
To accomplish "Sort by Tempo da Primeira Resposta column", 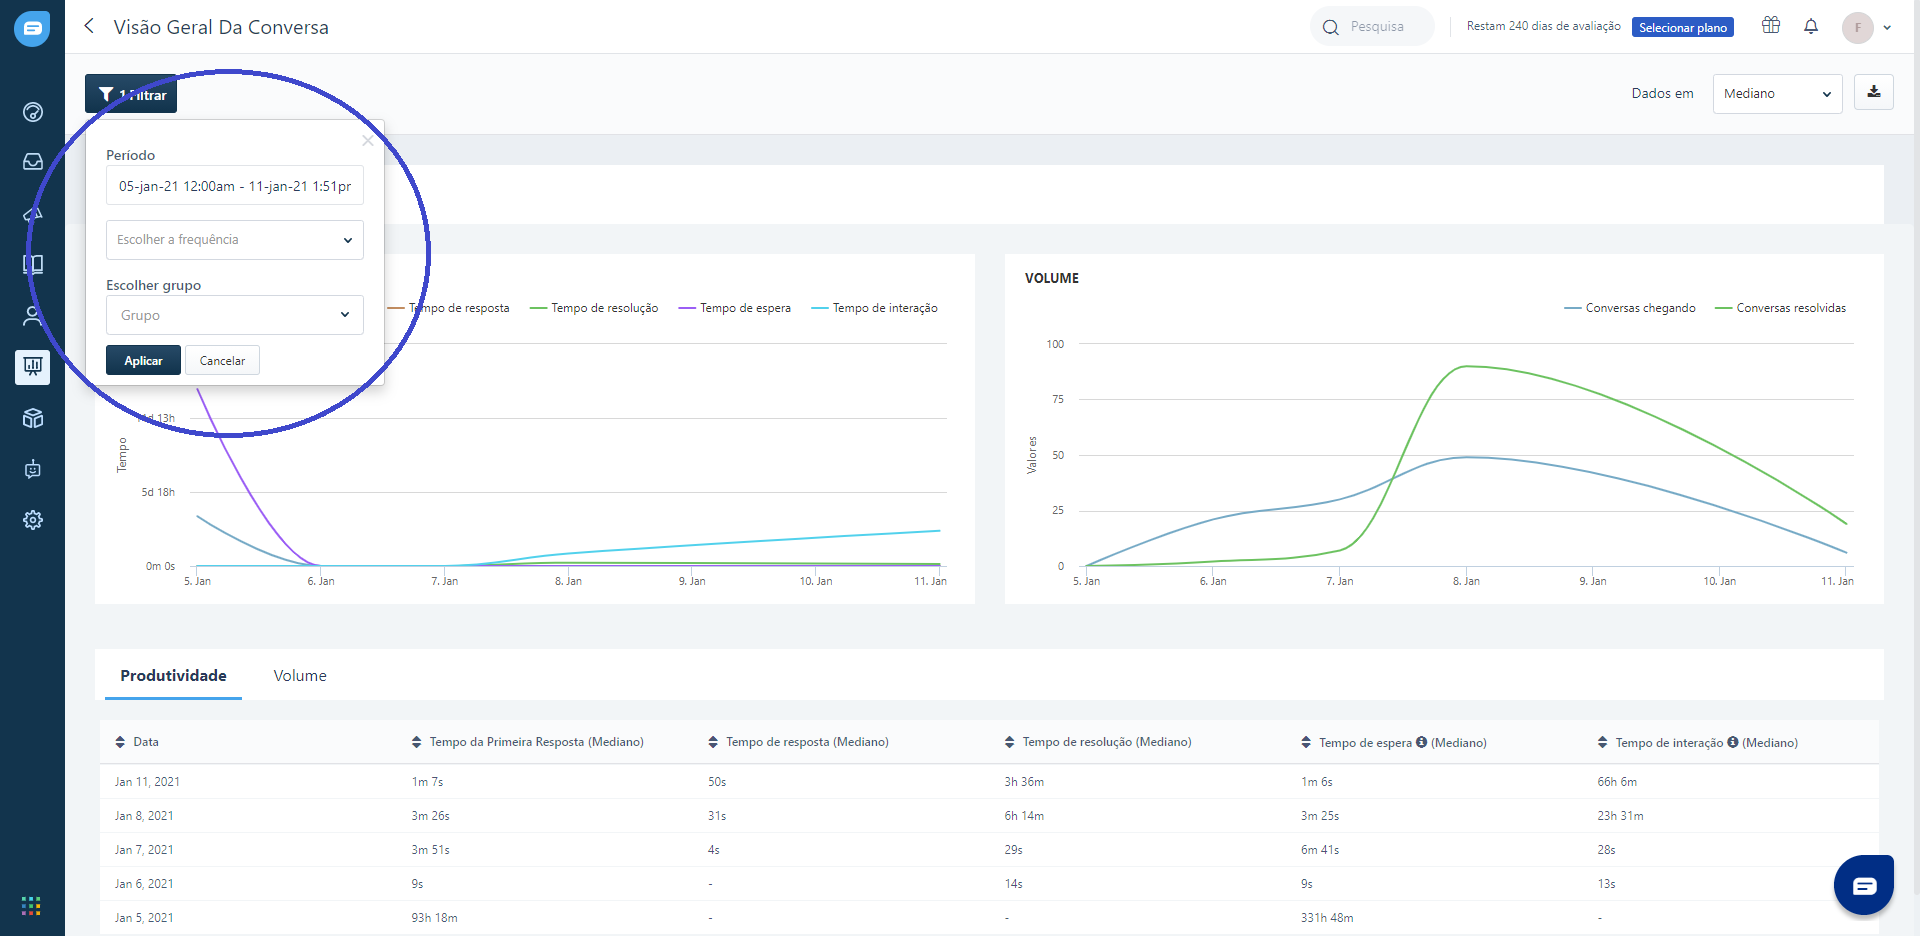I will [417, 742].
